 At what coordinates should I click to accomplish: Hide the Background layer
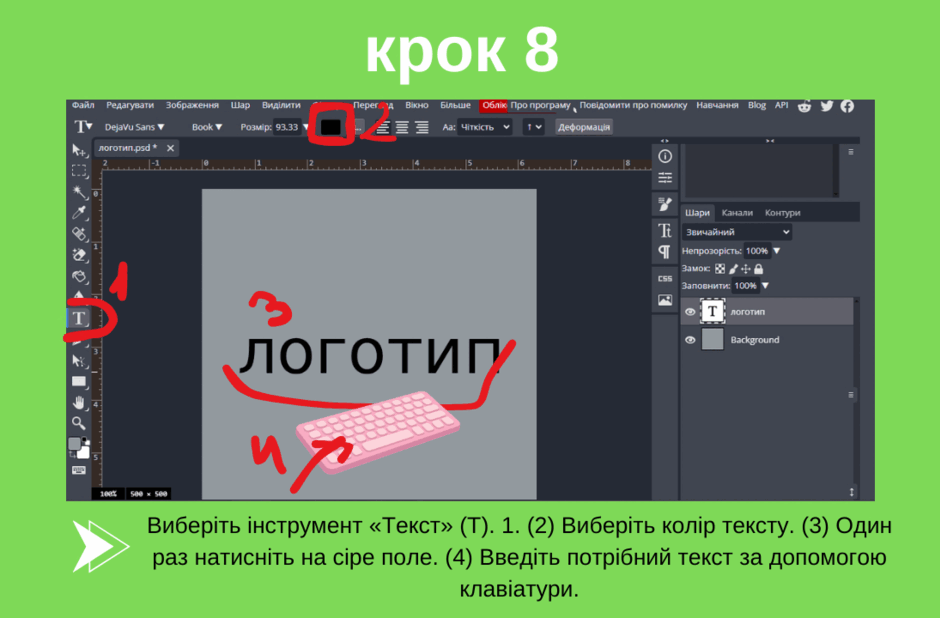coord(690,340)
